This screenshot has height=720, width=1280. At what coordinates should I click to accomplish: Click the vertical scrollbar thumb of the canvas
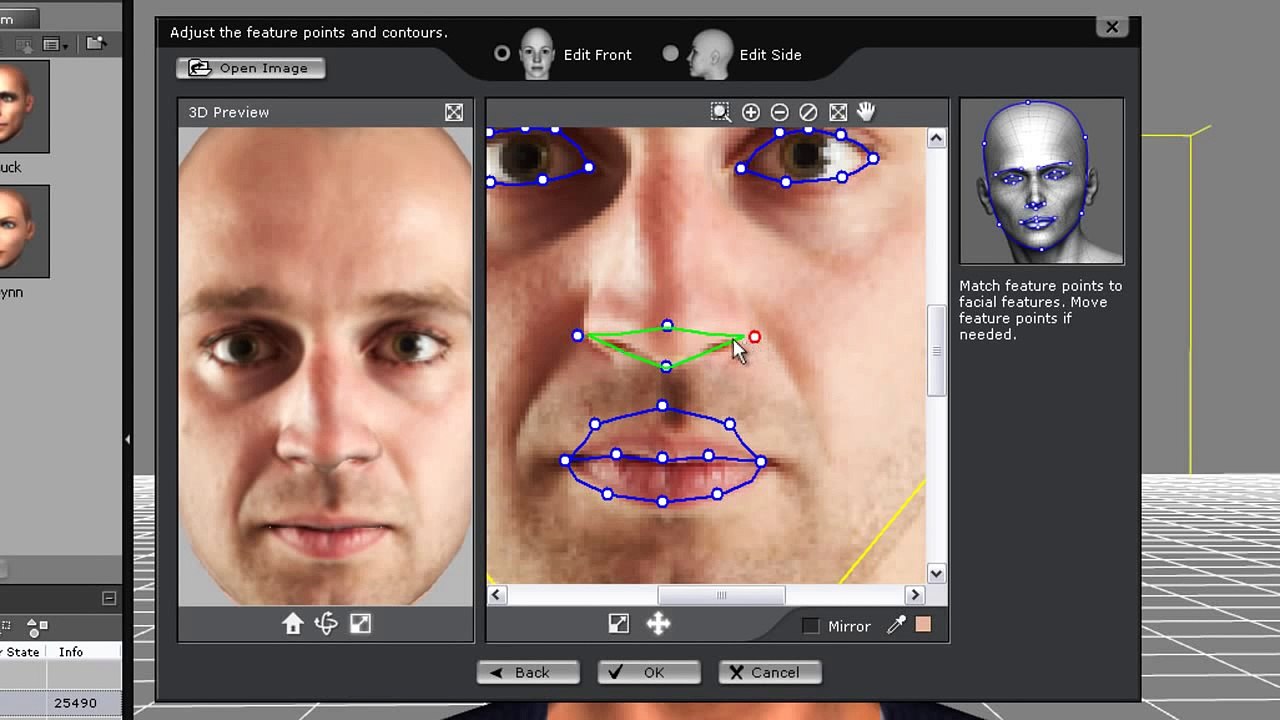[x=937, y=350]
